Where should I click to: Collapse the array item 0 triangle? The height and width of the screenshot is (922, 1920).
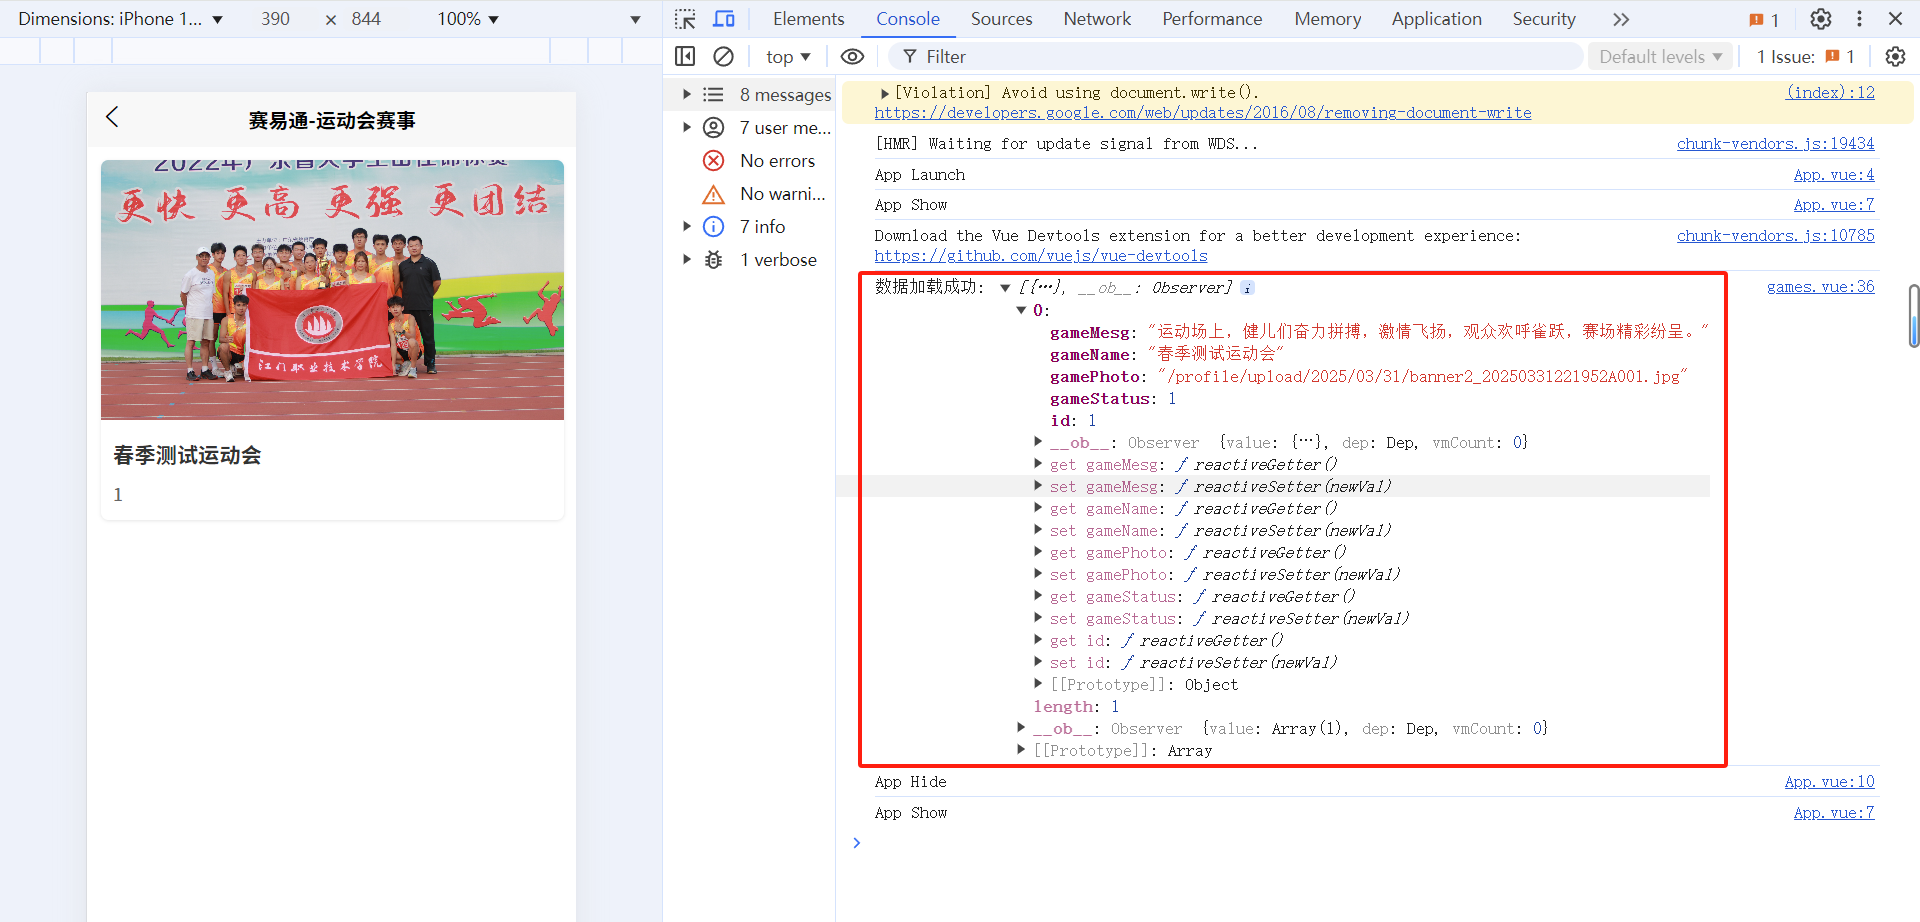pos(1021,310)
